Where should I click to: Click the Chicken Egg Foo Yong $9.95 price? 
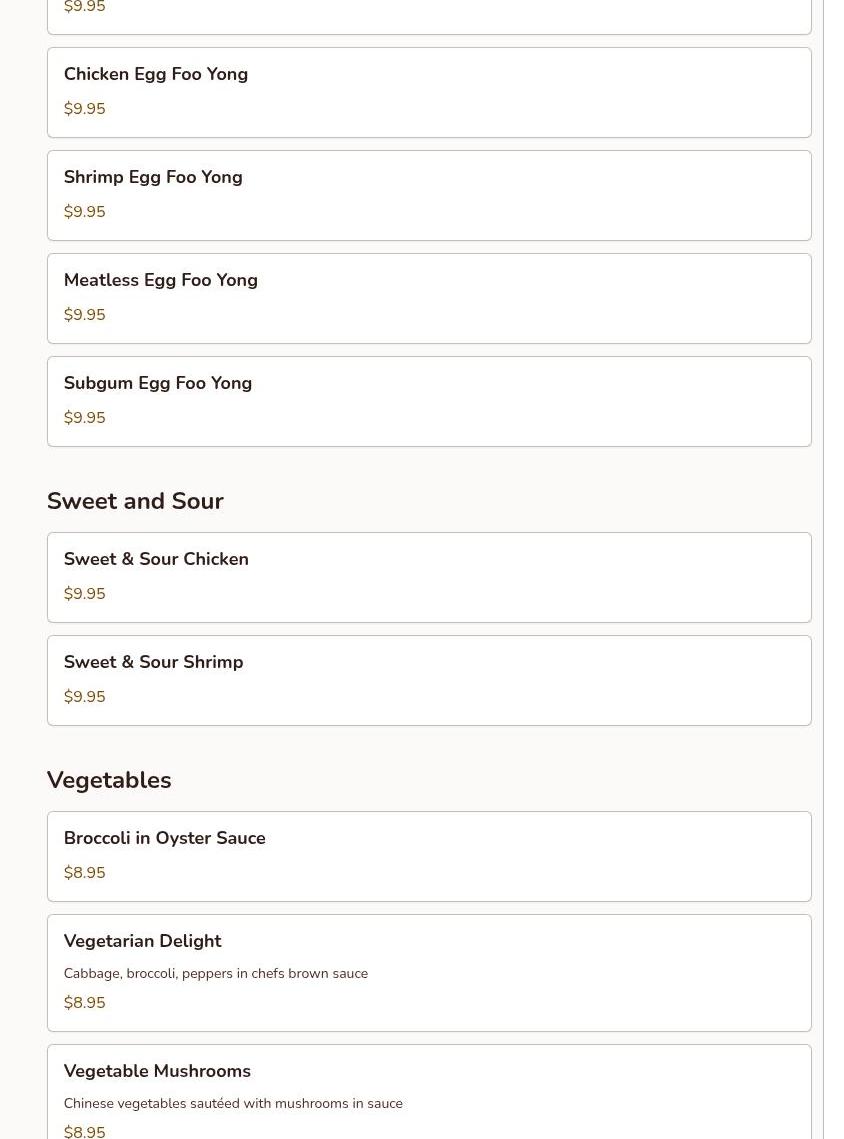pyautogui.click(x=84, y=109)
